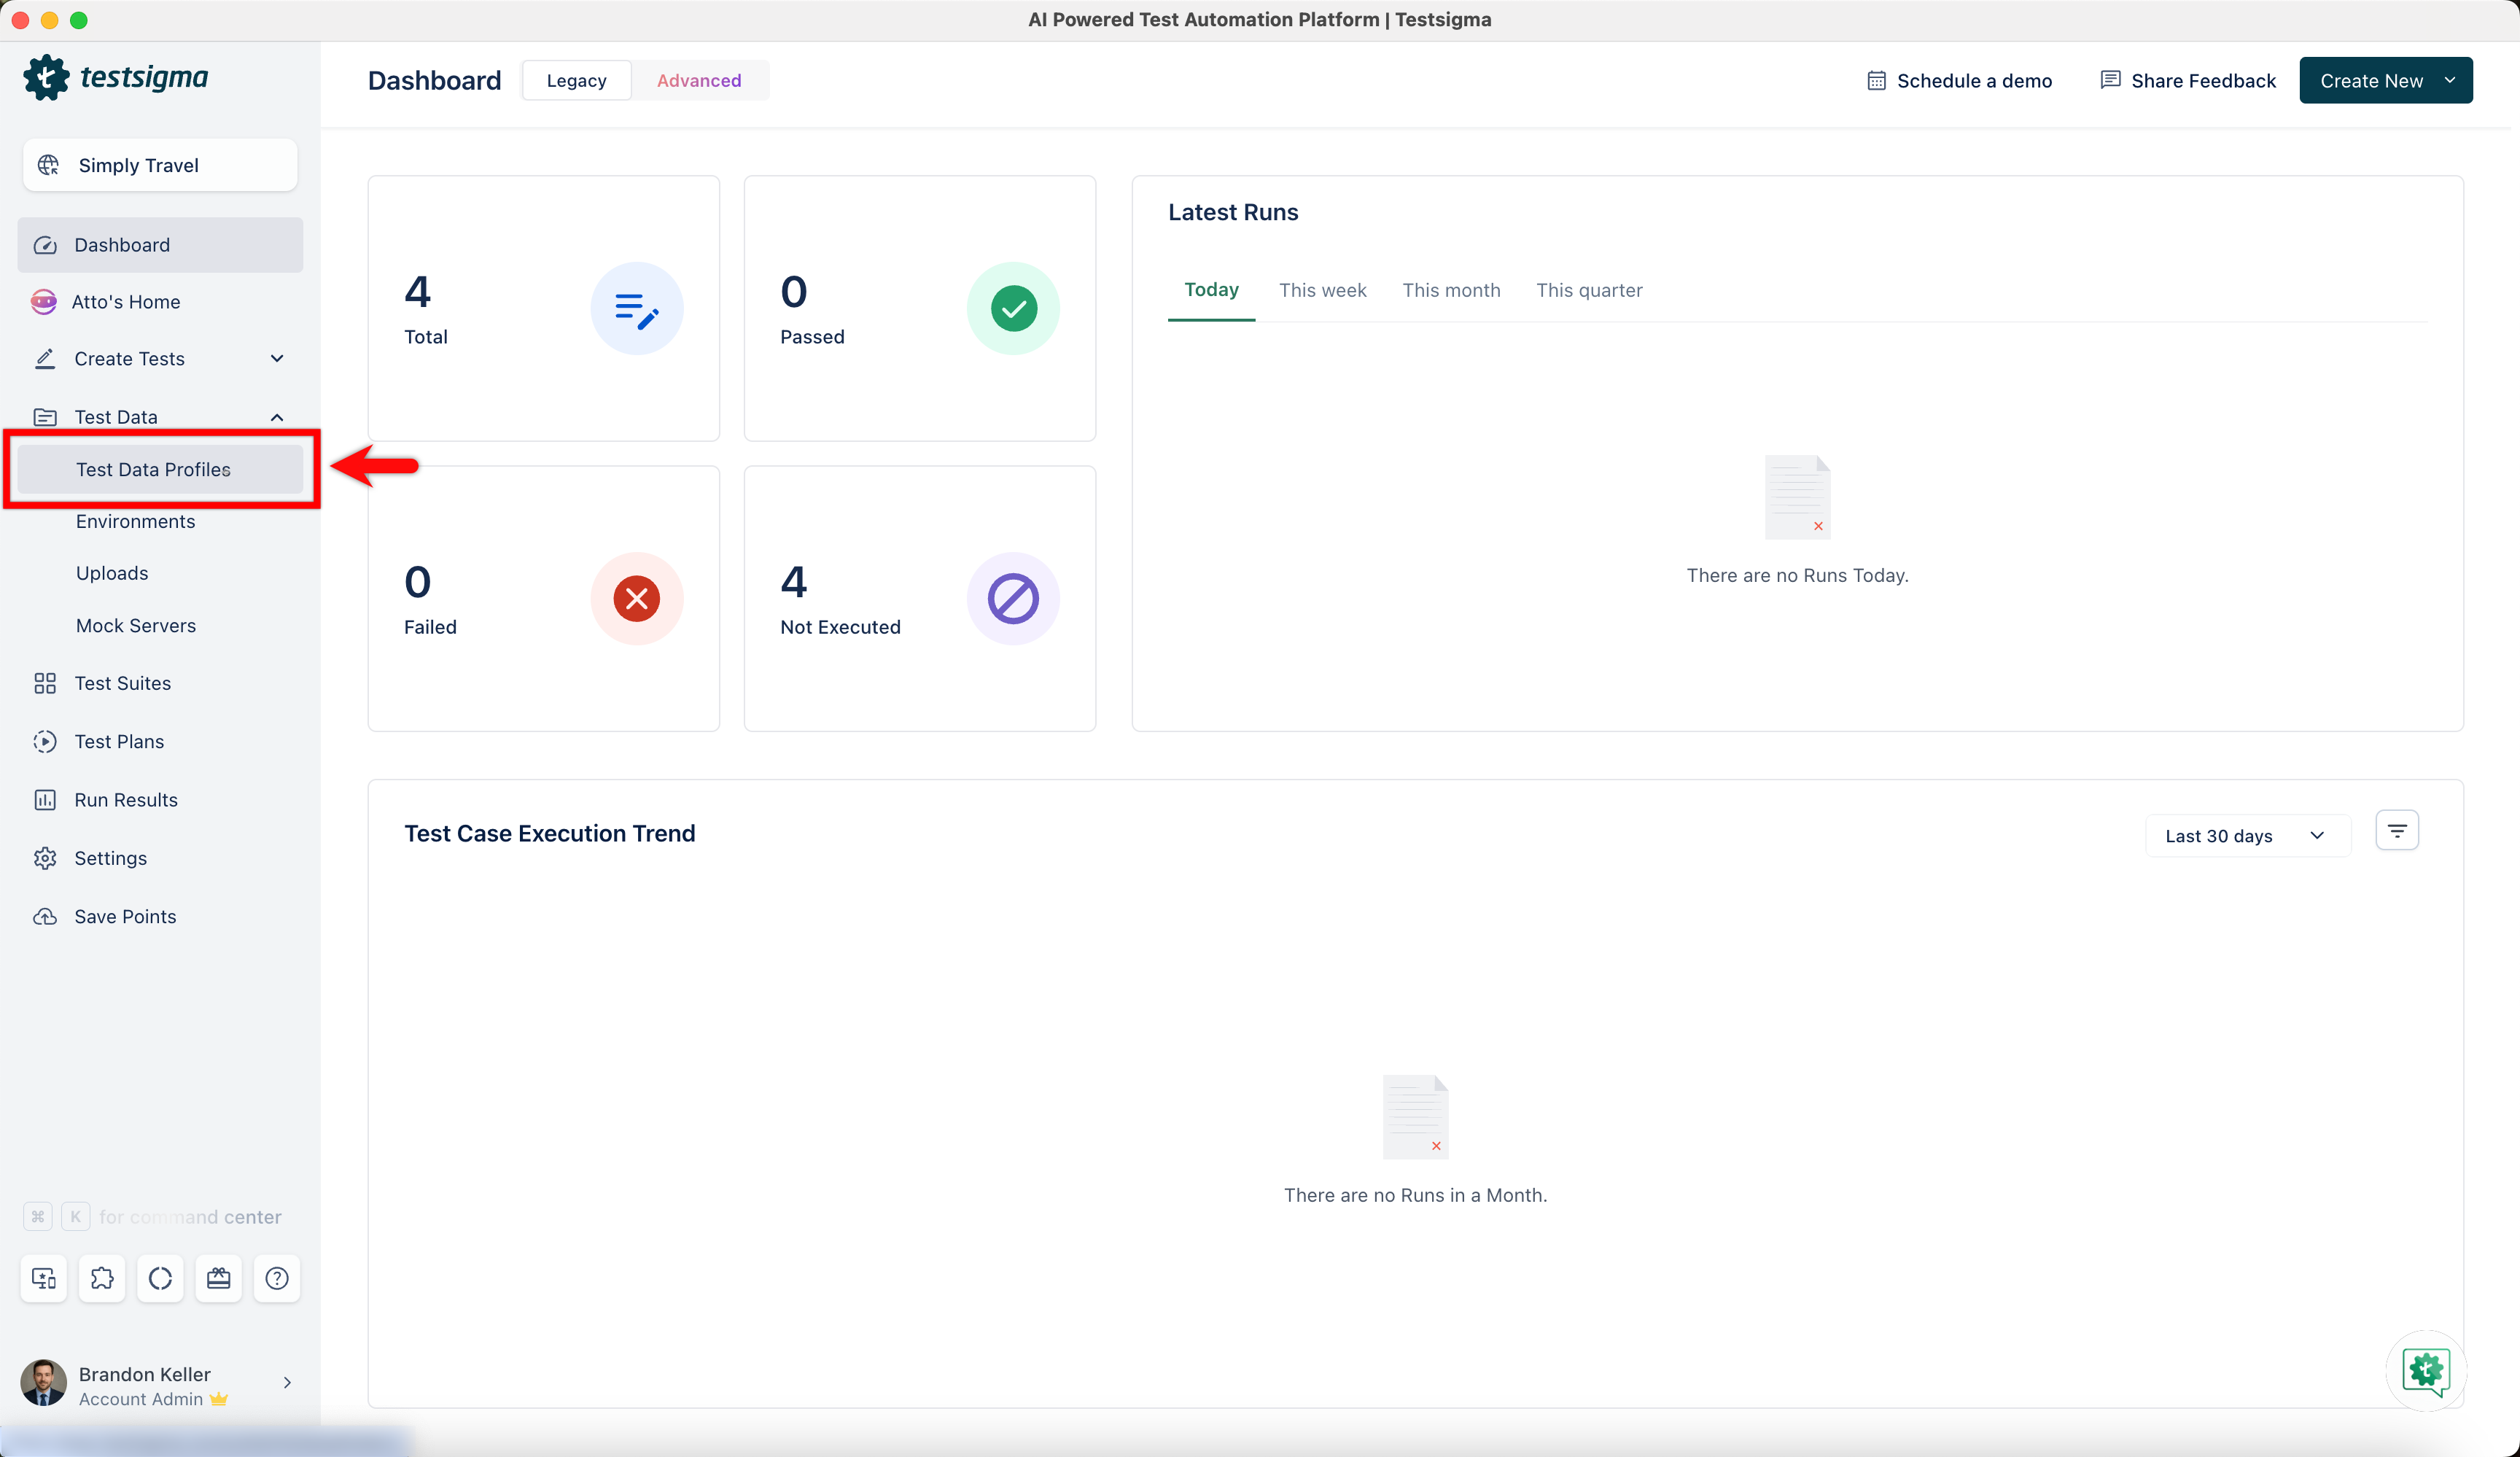Open Environments under Test Data
The width and height of the screenshot is (2520, 1457).
pyautogui.click(x=136, y=522)
